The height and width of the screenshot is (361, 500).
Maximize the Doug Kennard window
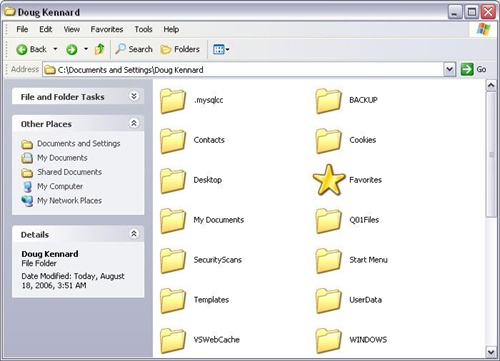coord(472,12)
